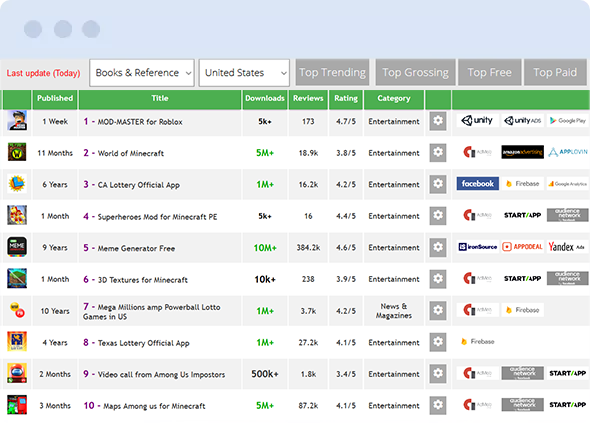
Task: Click the CA Lottery sun app thumbnail
Action: [17, 184]
